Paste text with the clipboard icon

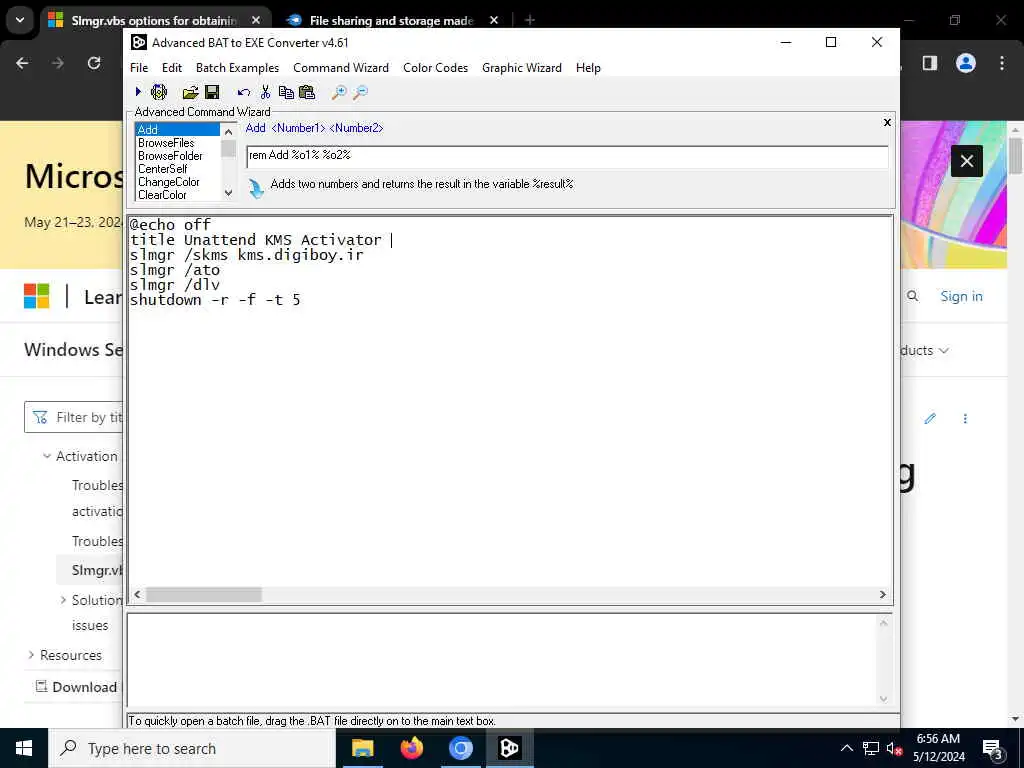click(306, 92)
